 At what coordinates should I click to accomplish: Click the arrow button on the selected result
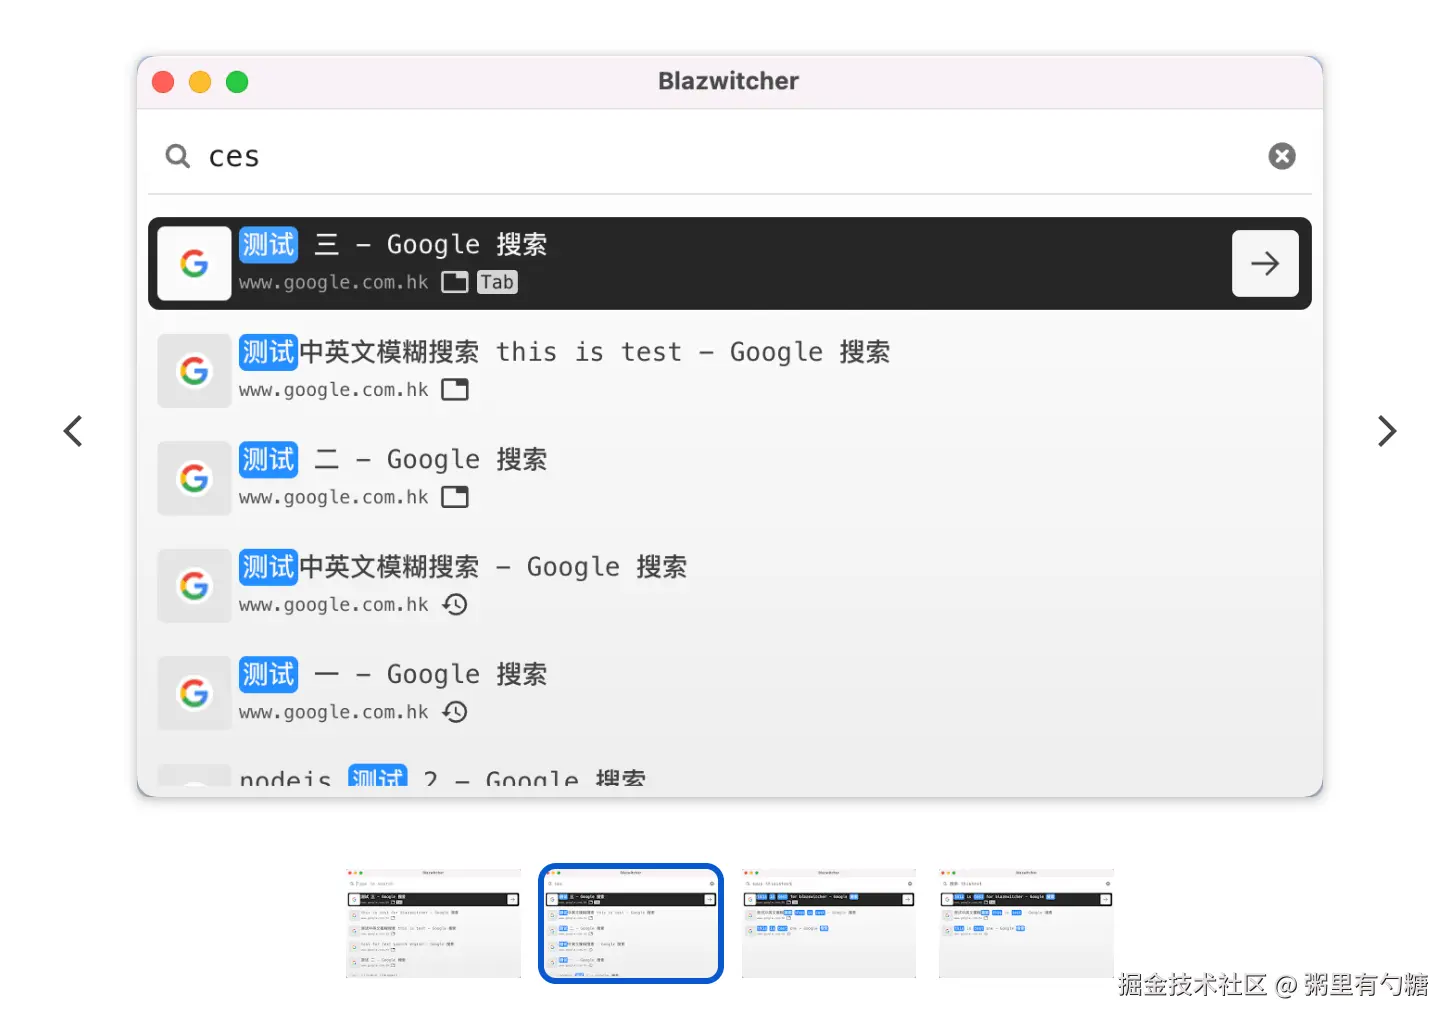pos(1265,264)
